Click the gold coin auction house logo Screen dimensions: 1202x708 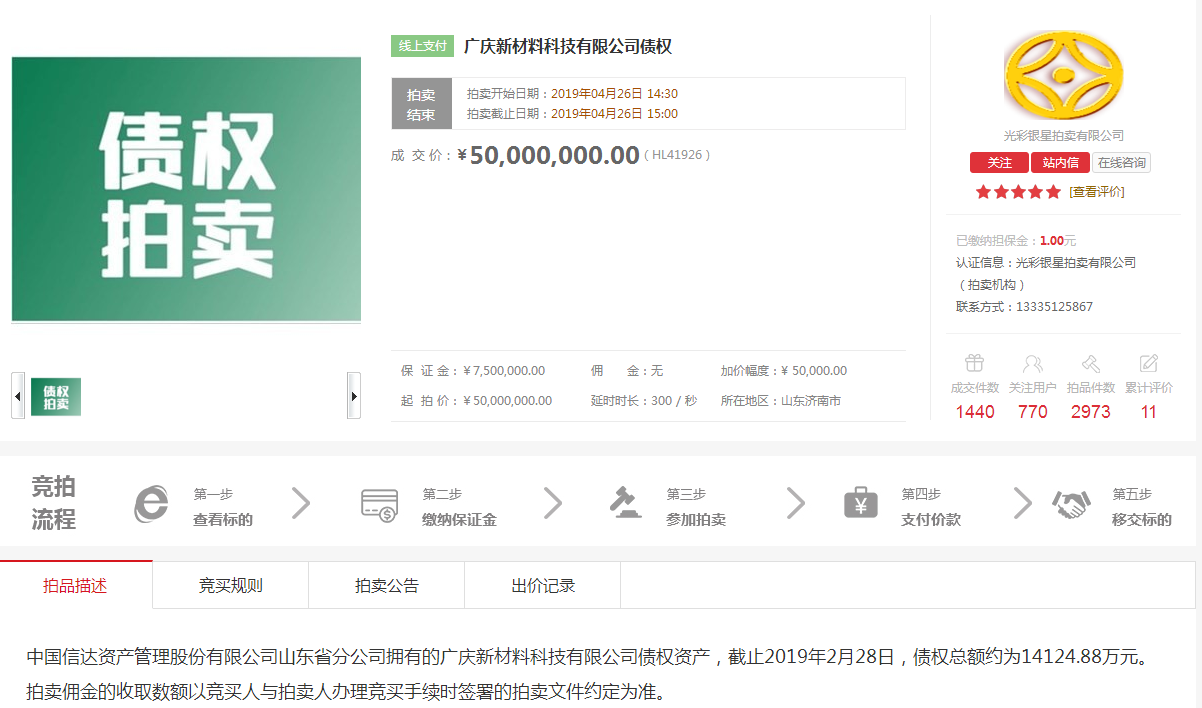point(1064,75)
